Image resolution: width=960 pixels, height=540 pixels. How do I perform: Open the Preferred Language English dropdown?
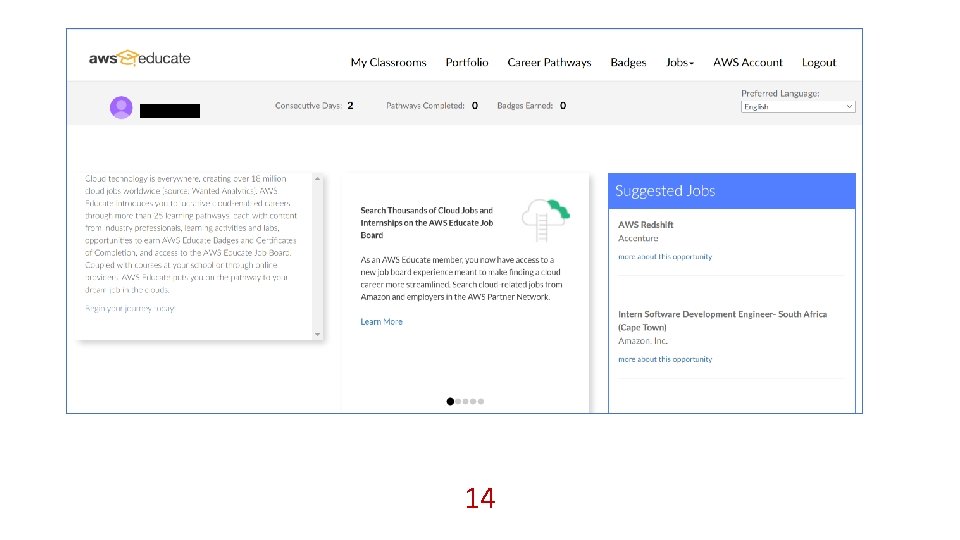[x=798, y=107]
